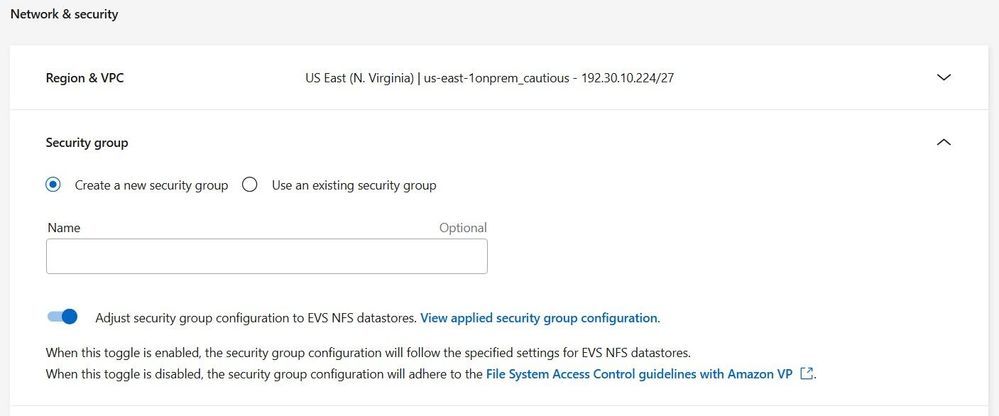
Task: Click the 'When this toggle is disabled' description
Action: click(x=265, y=374)
